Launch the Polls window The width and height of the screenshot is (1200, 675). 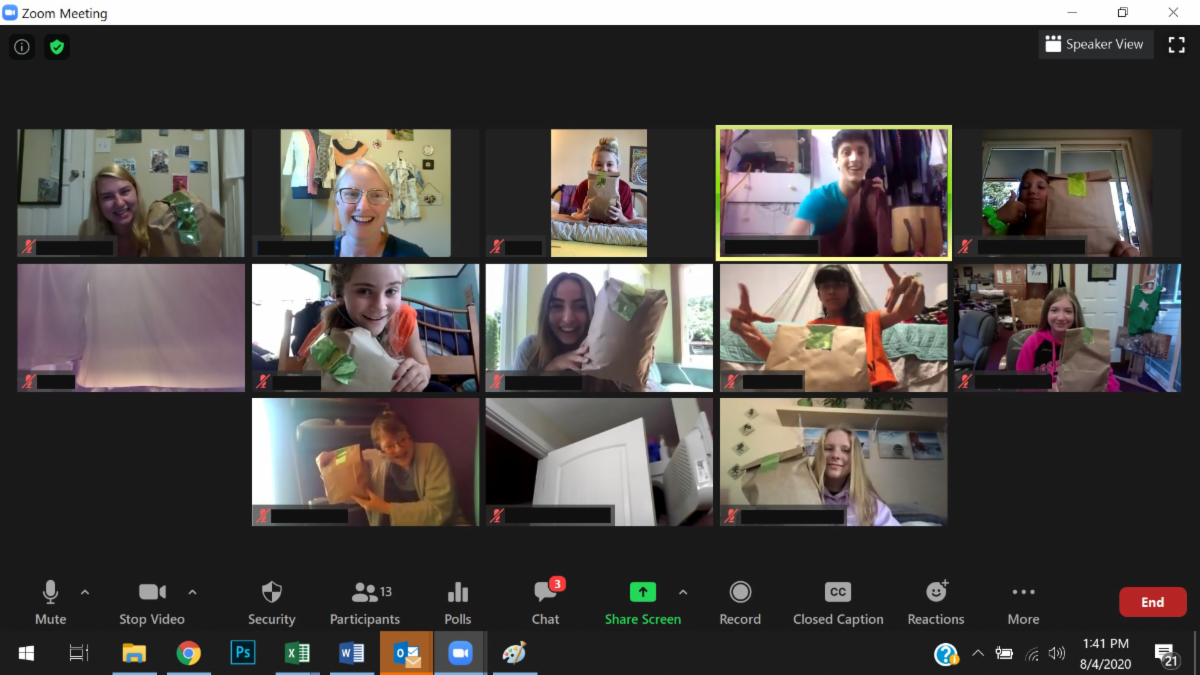click(458, 603)
